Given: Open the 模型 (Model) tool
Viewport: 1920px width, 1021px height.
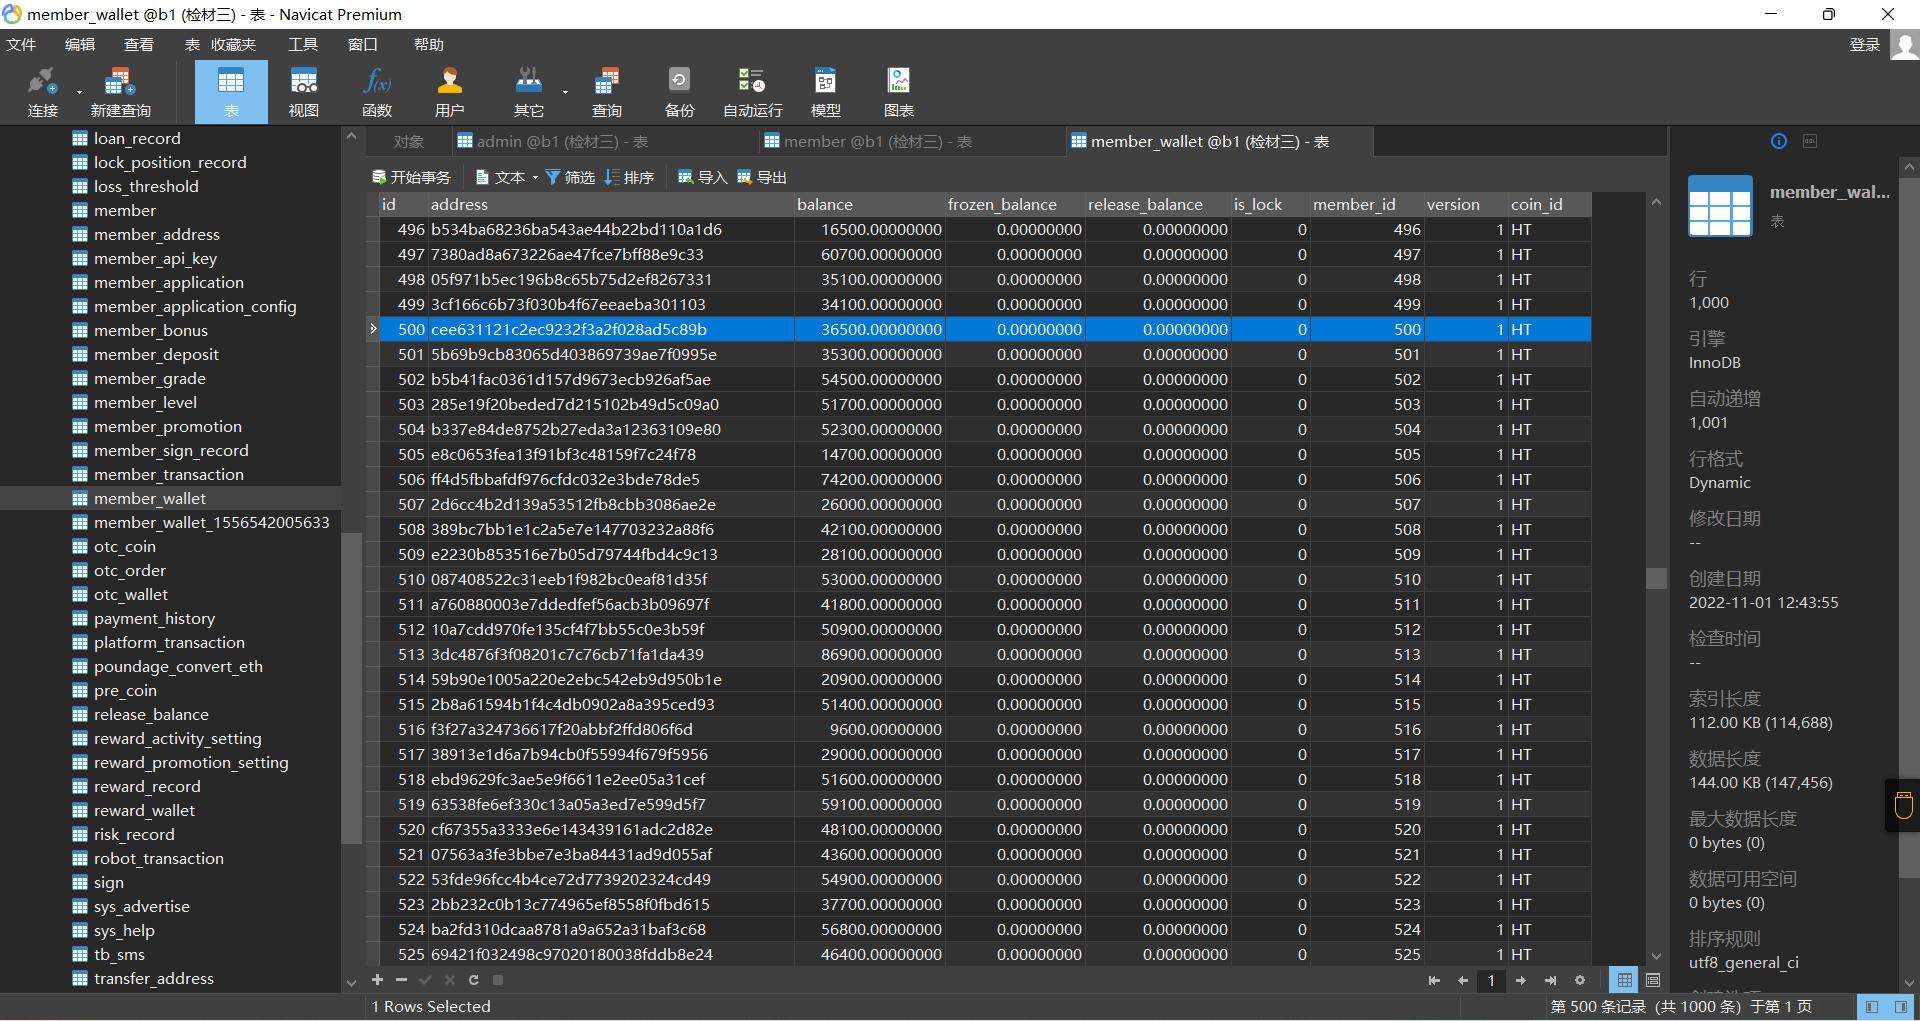Looking at the screenshot, I should 826,92.
